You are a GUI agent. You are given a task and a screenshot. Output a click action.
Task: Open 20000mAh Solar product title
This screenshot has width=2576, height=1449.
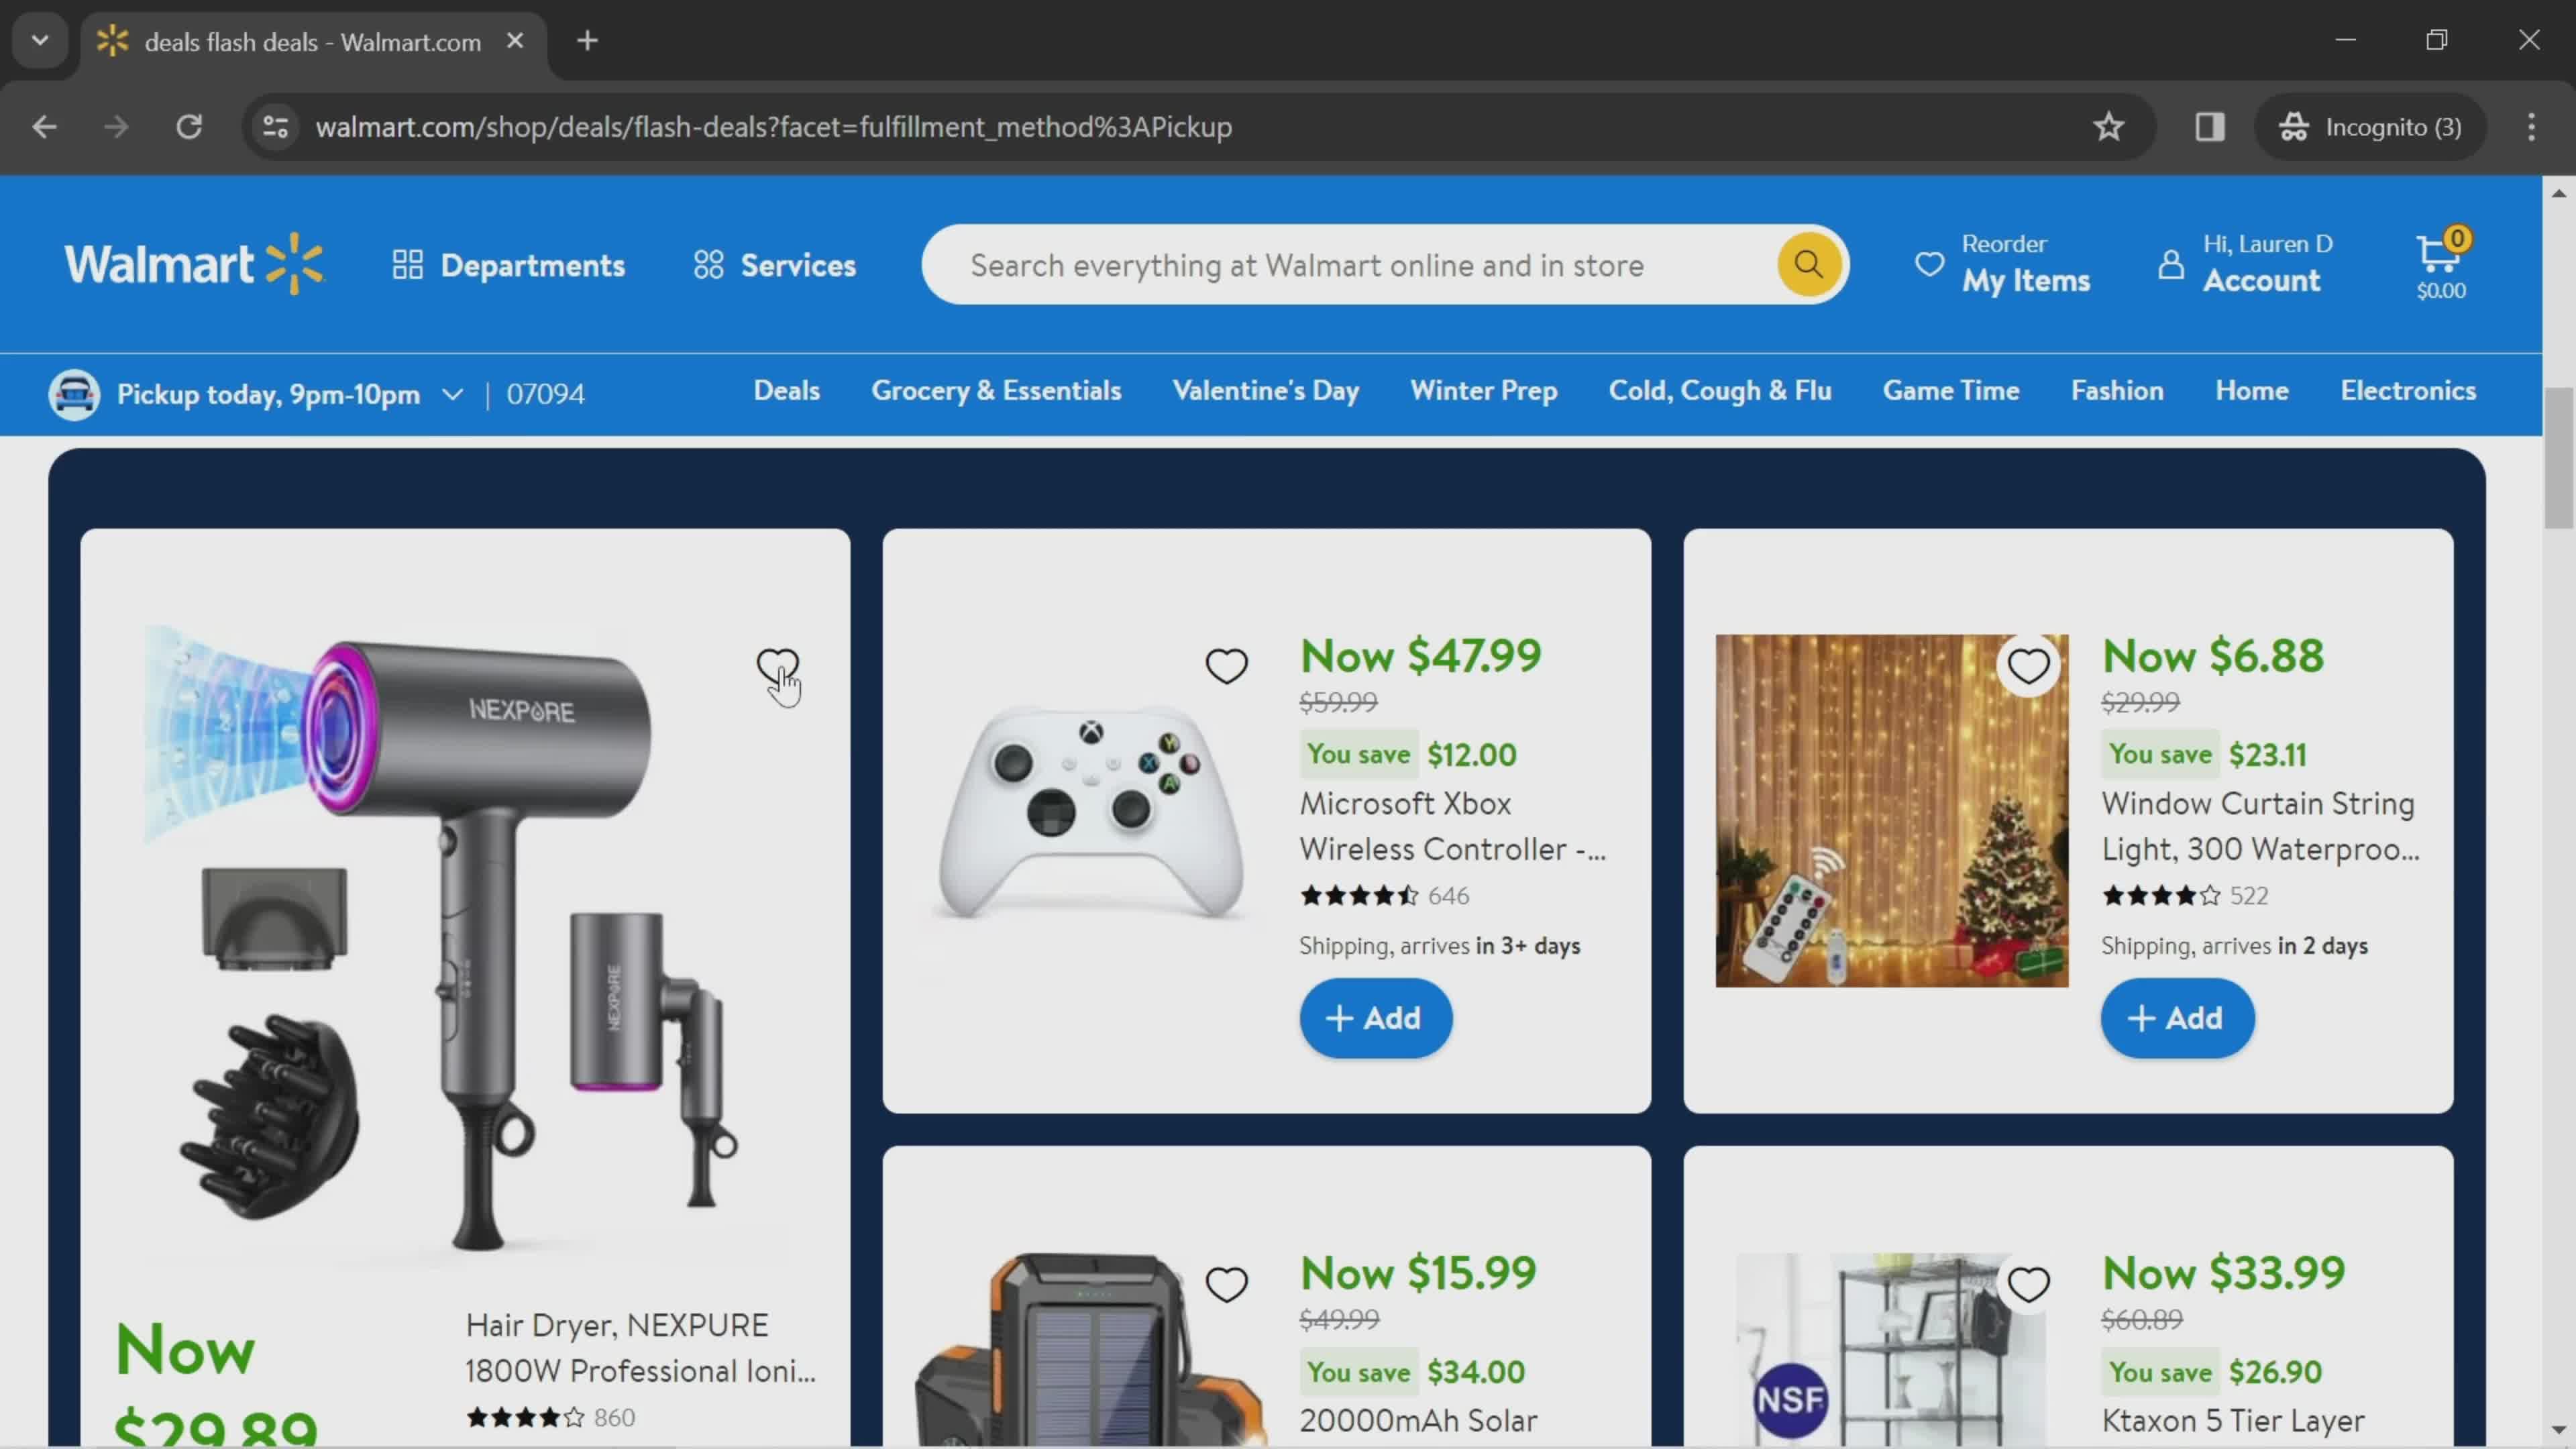click(x=1418, y=1420)
